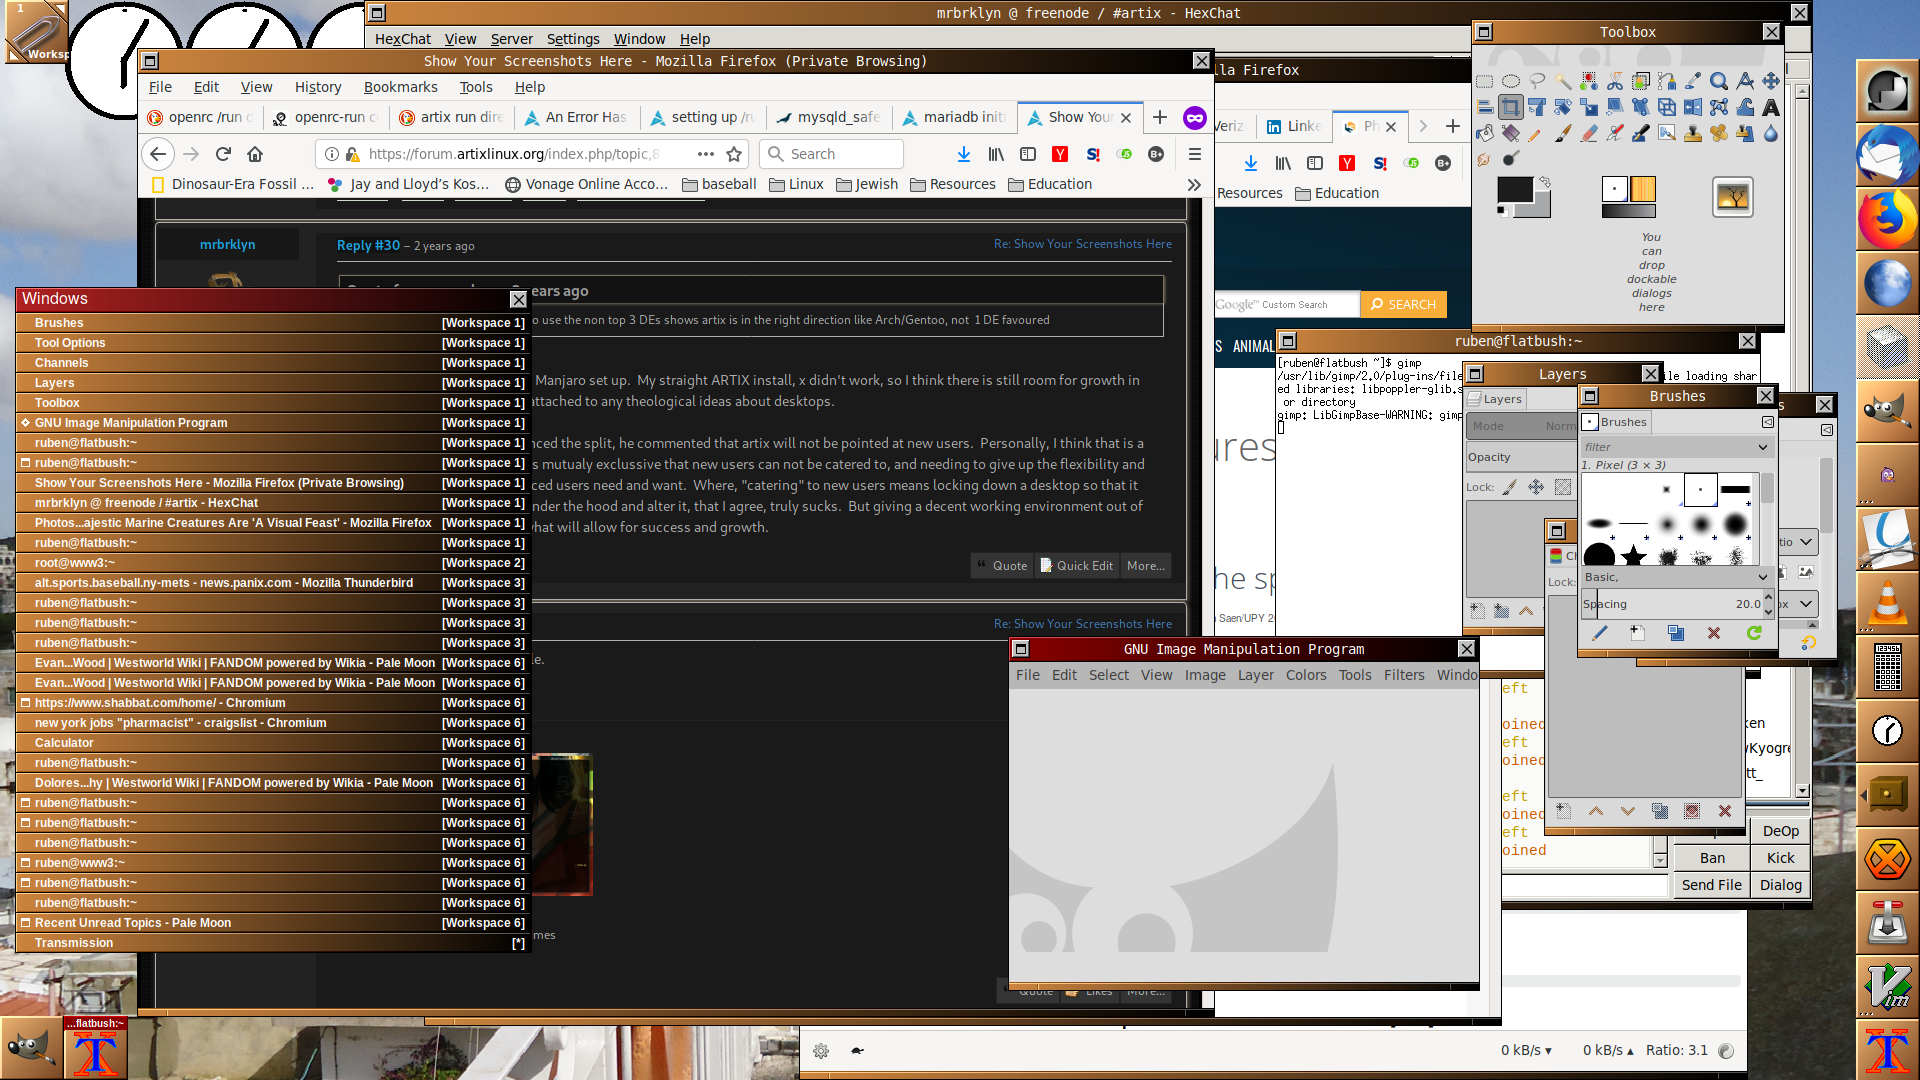Click the orange SEARCH button
1920x1080 pixels.
point(1403,304)
